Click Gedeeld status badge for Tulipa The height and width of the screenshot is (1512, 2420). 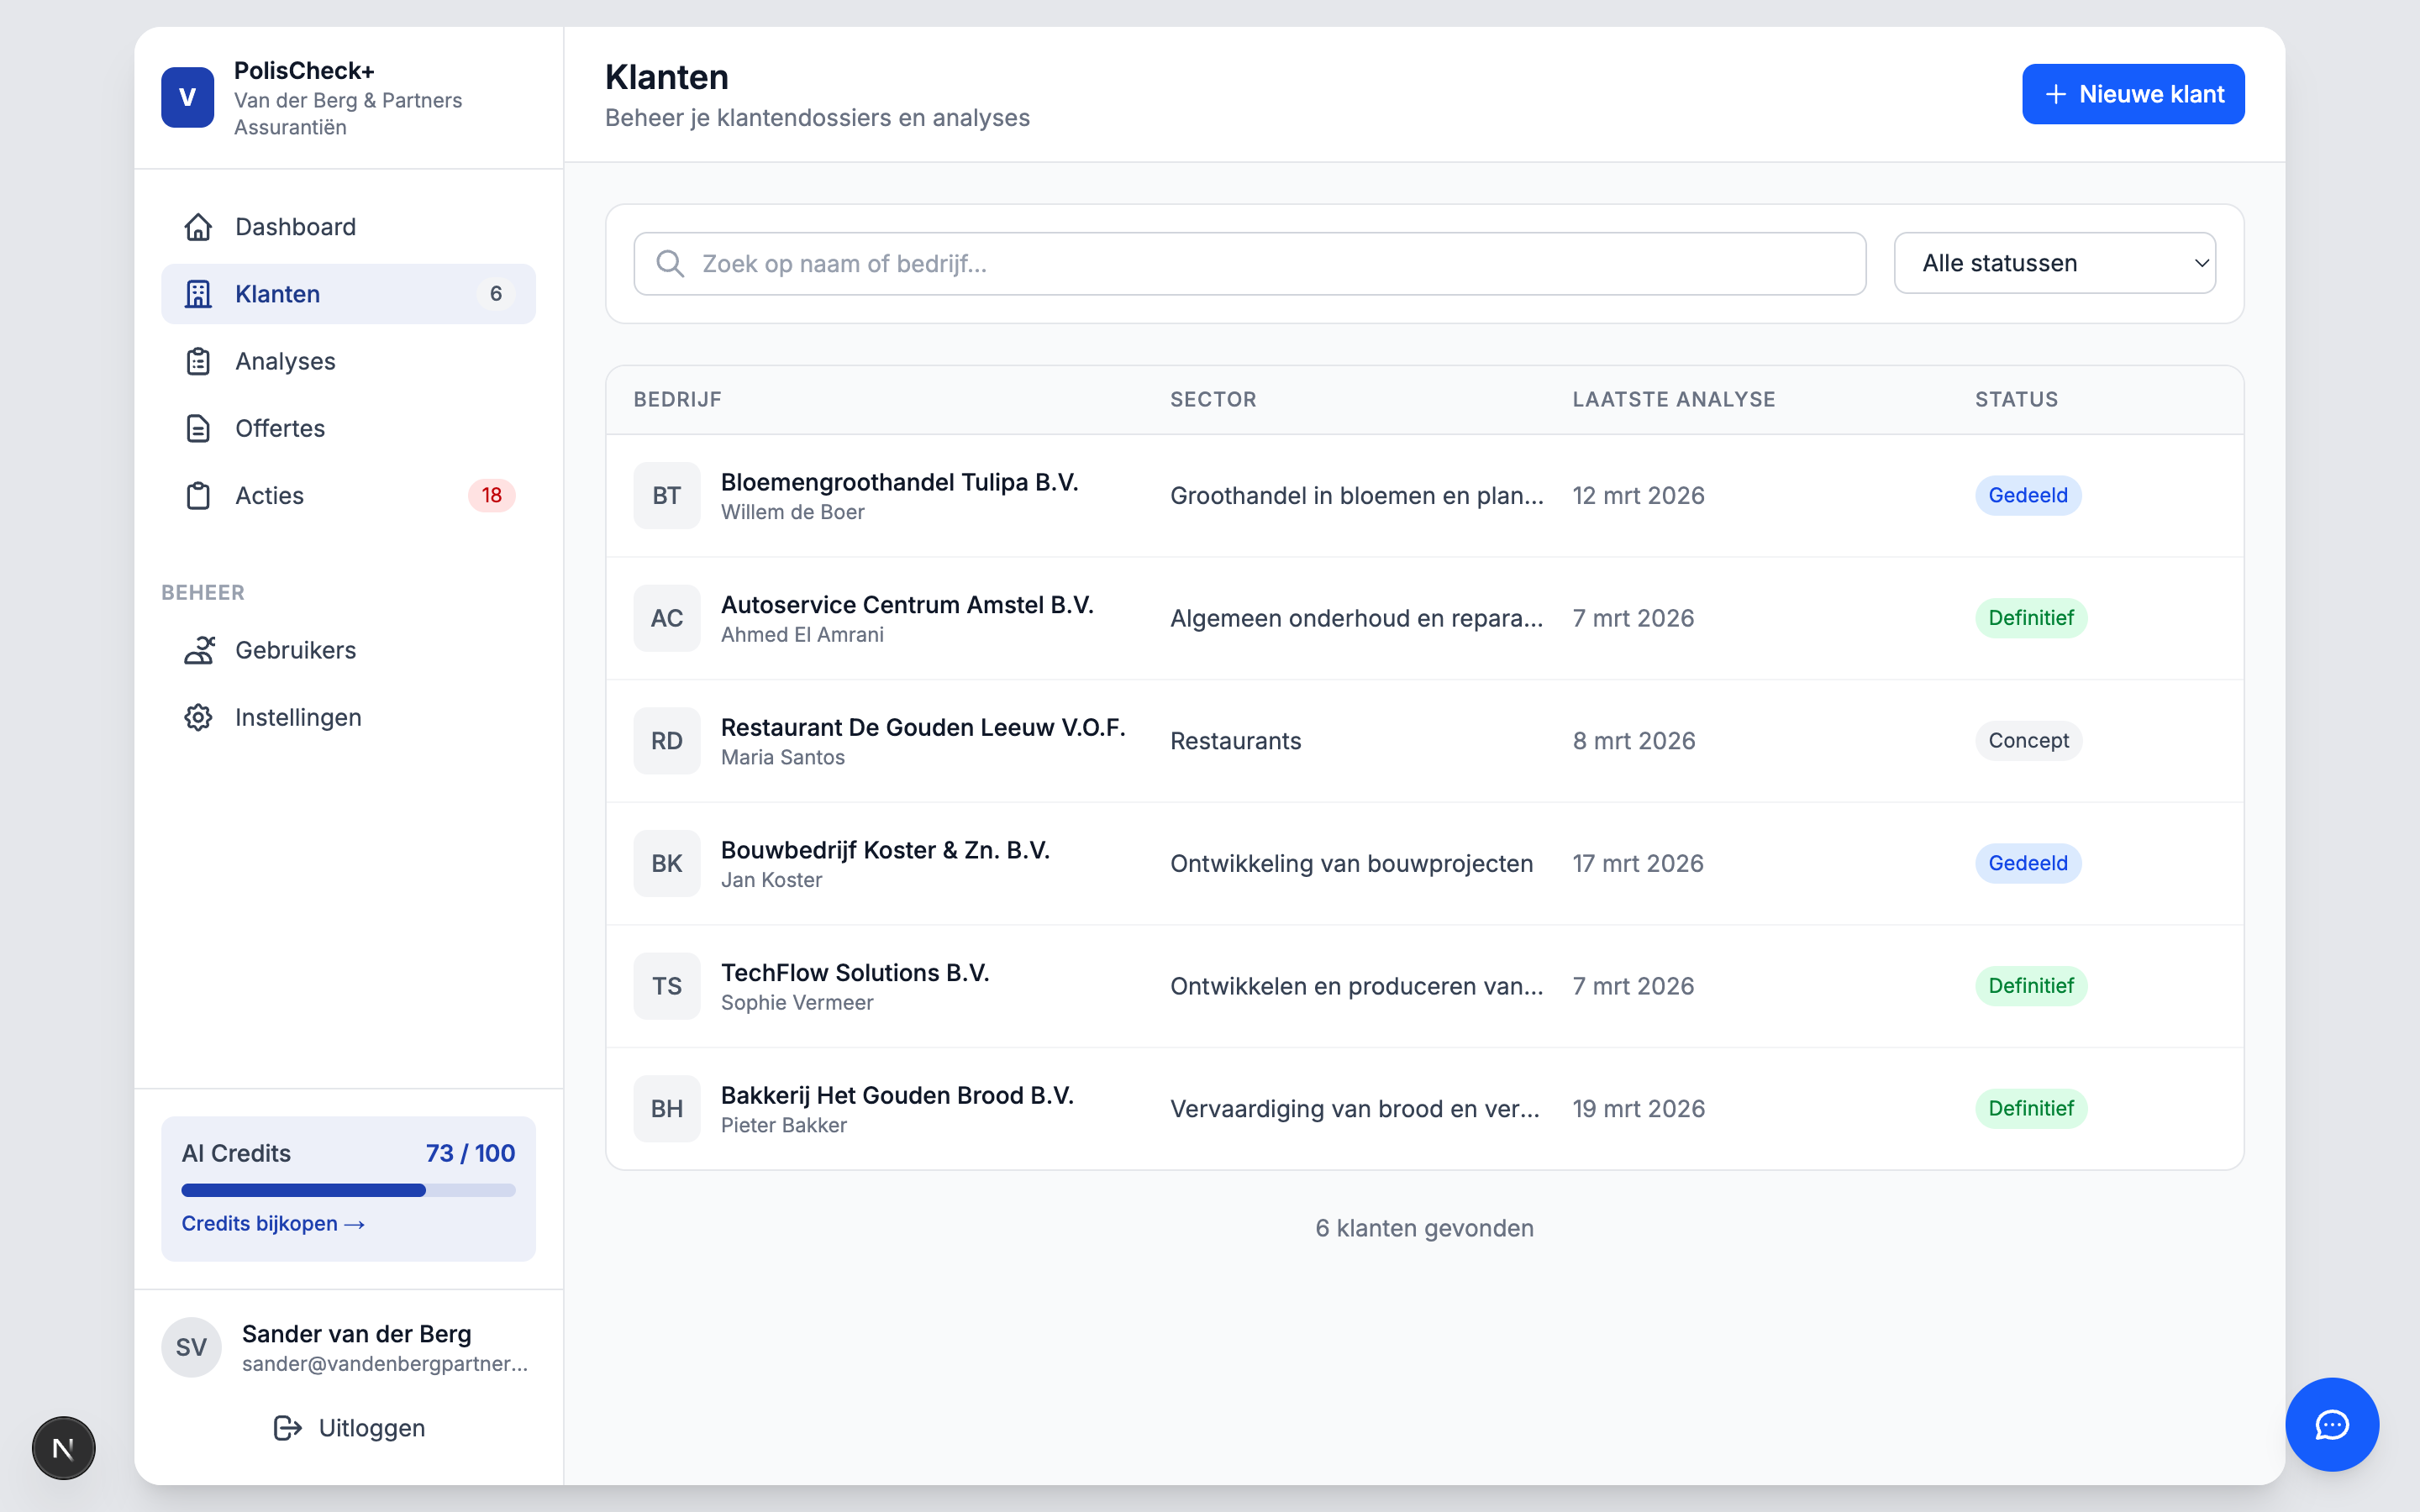click(x=2027, y=495)
